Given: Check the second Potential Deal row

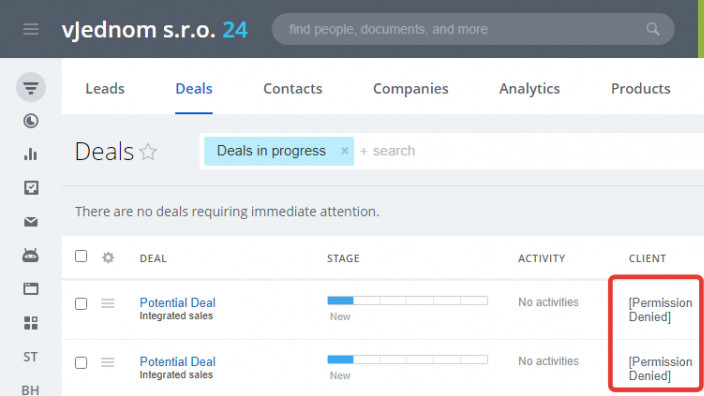Looking at the screenshot, I should [x=81, y=363].
